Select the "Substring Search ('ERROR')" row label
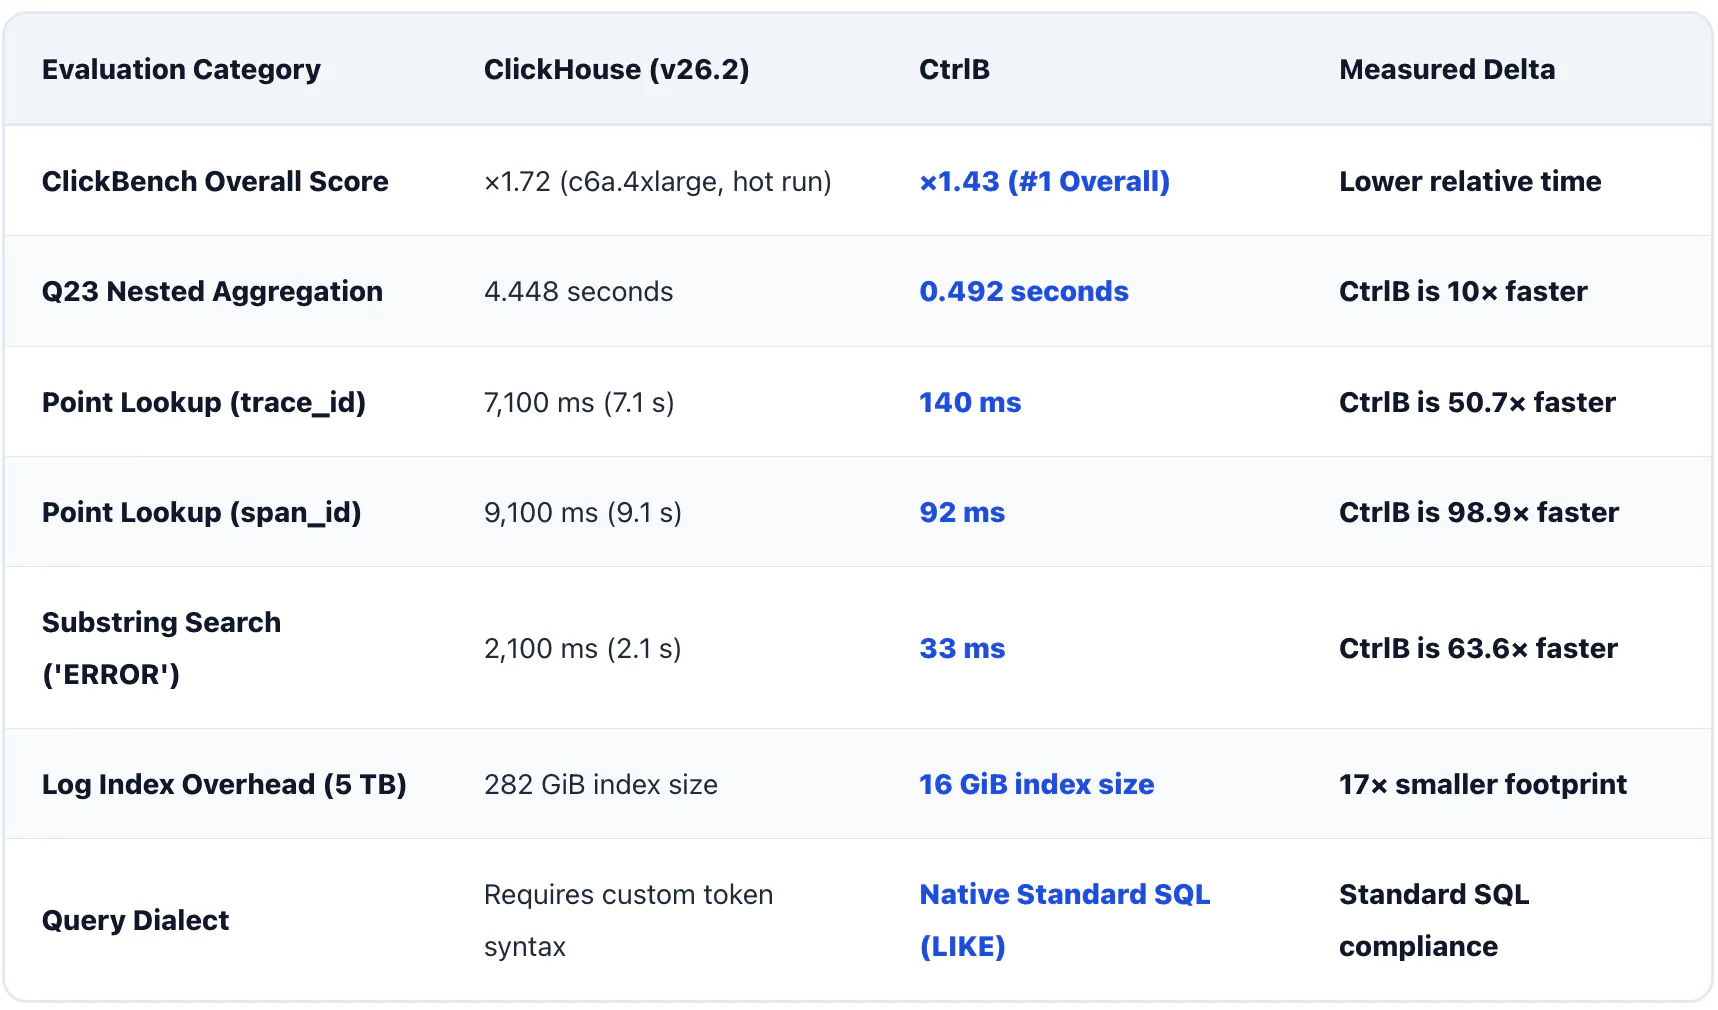The image size is (1718, 1010). point(161,648)
